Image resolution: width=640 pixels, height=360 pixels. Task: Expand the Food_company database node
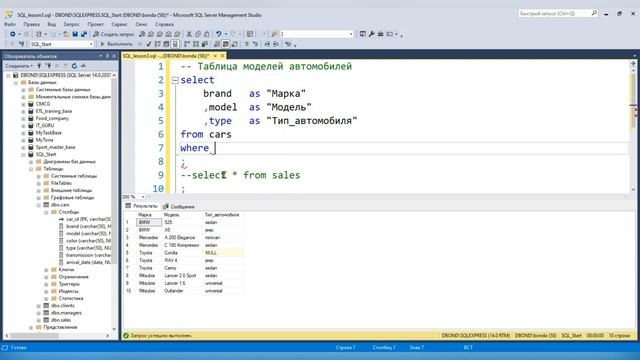coord(23,118)
